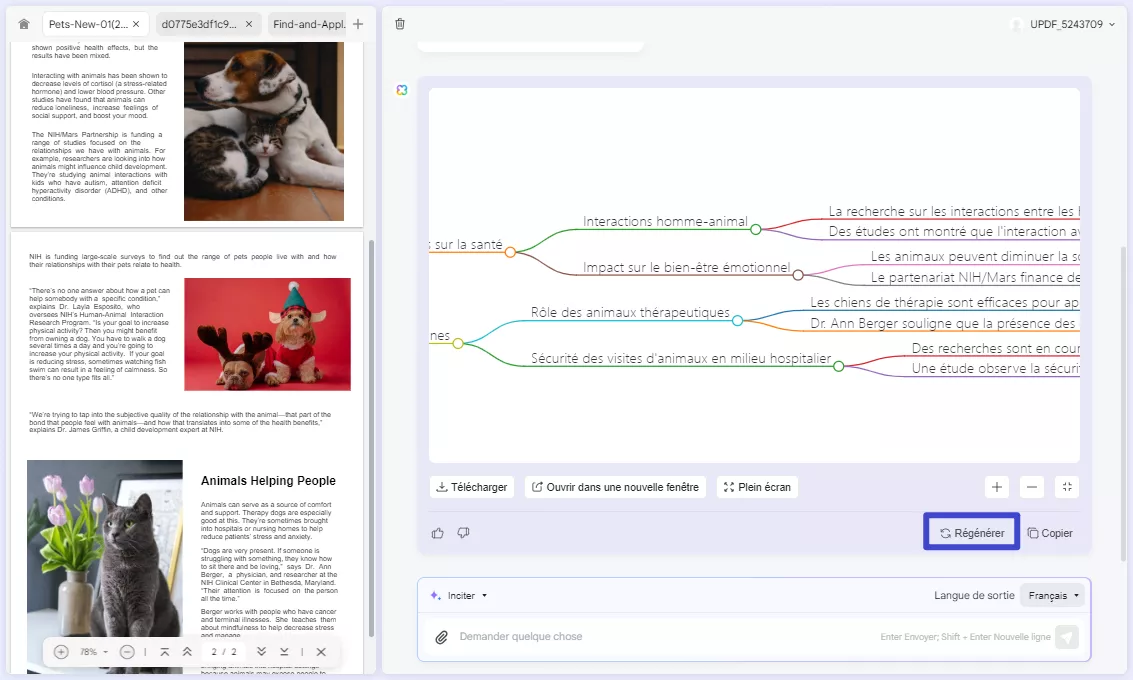Go to the next PDF page
1133x680 pixels.
point(262,652)
